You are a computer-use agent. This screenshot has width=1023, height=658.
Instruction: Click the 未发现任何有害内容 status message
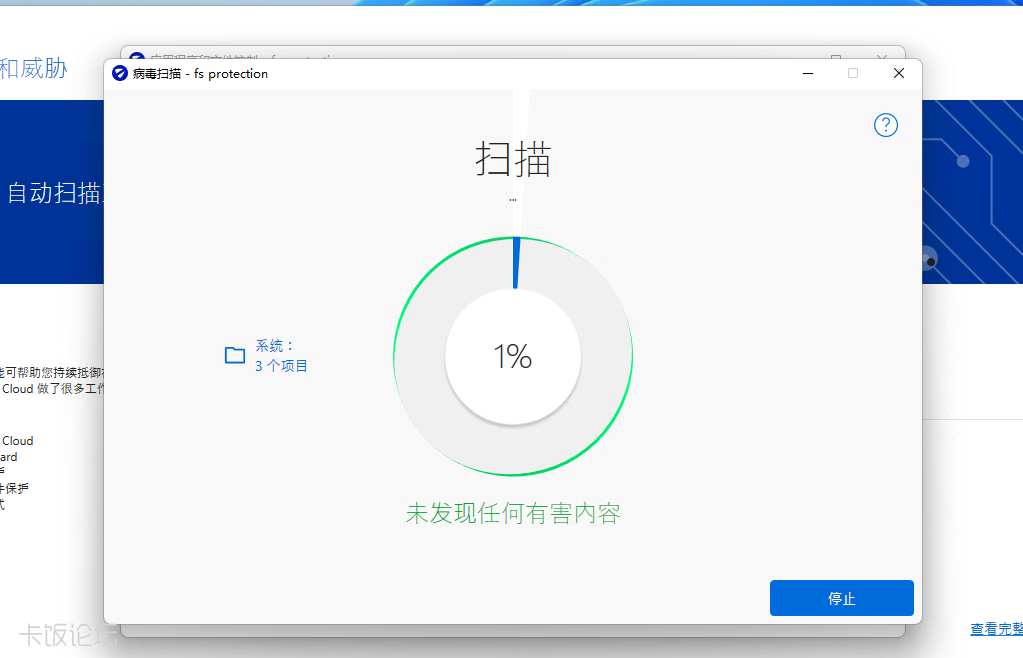(x=513, y=512)
